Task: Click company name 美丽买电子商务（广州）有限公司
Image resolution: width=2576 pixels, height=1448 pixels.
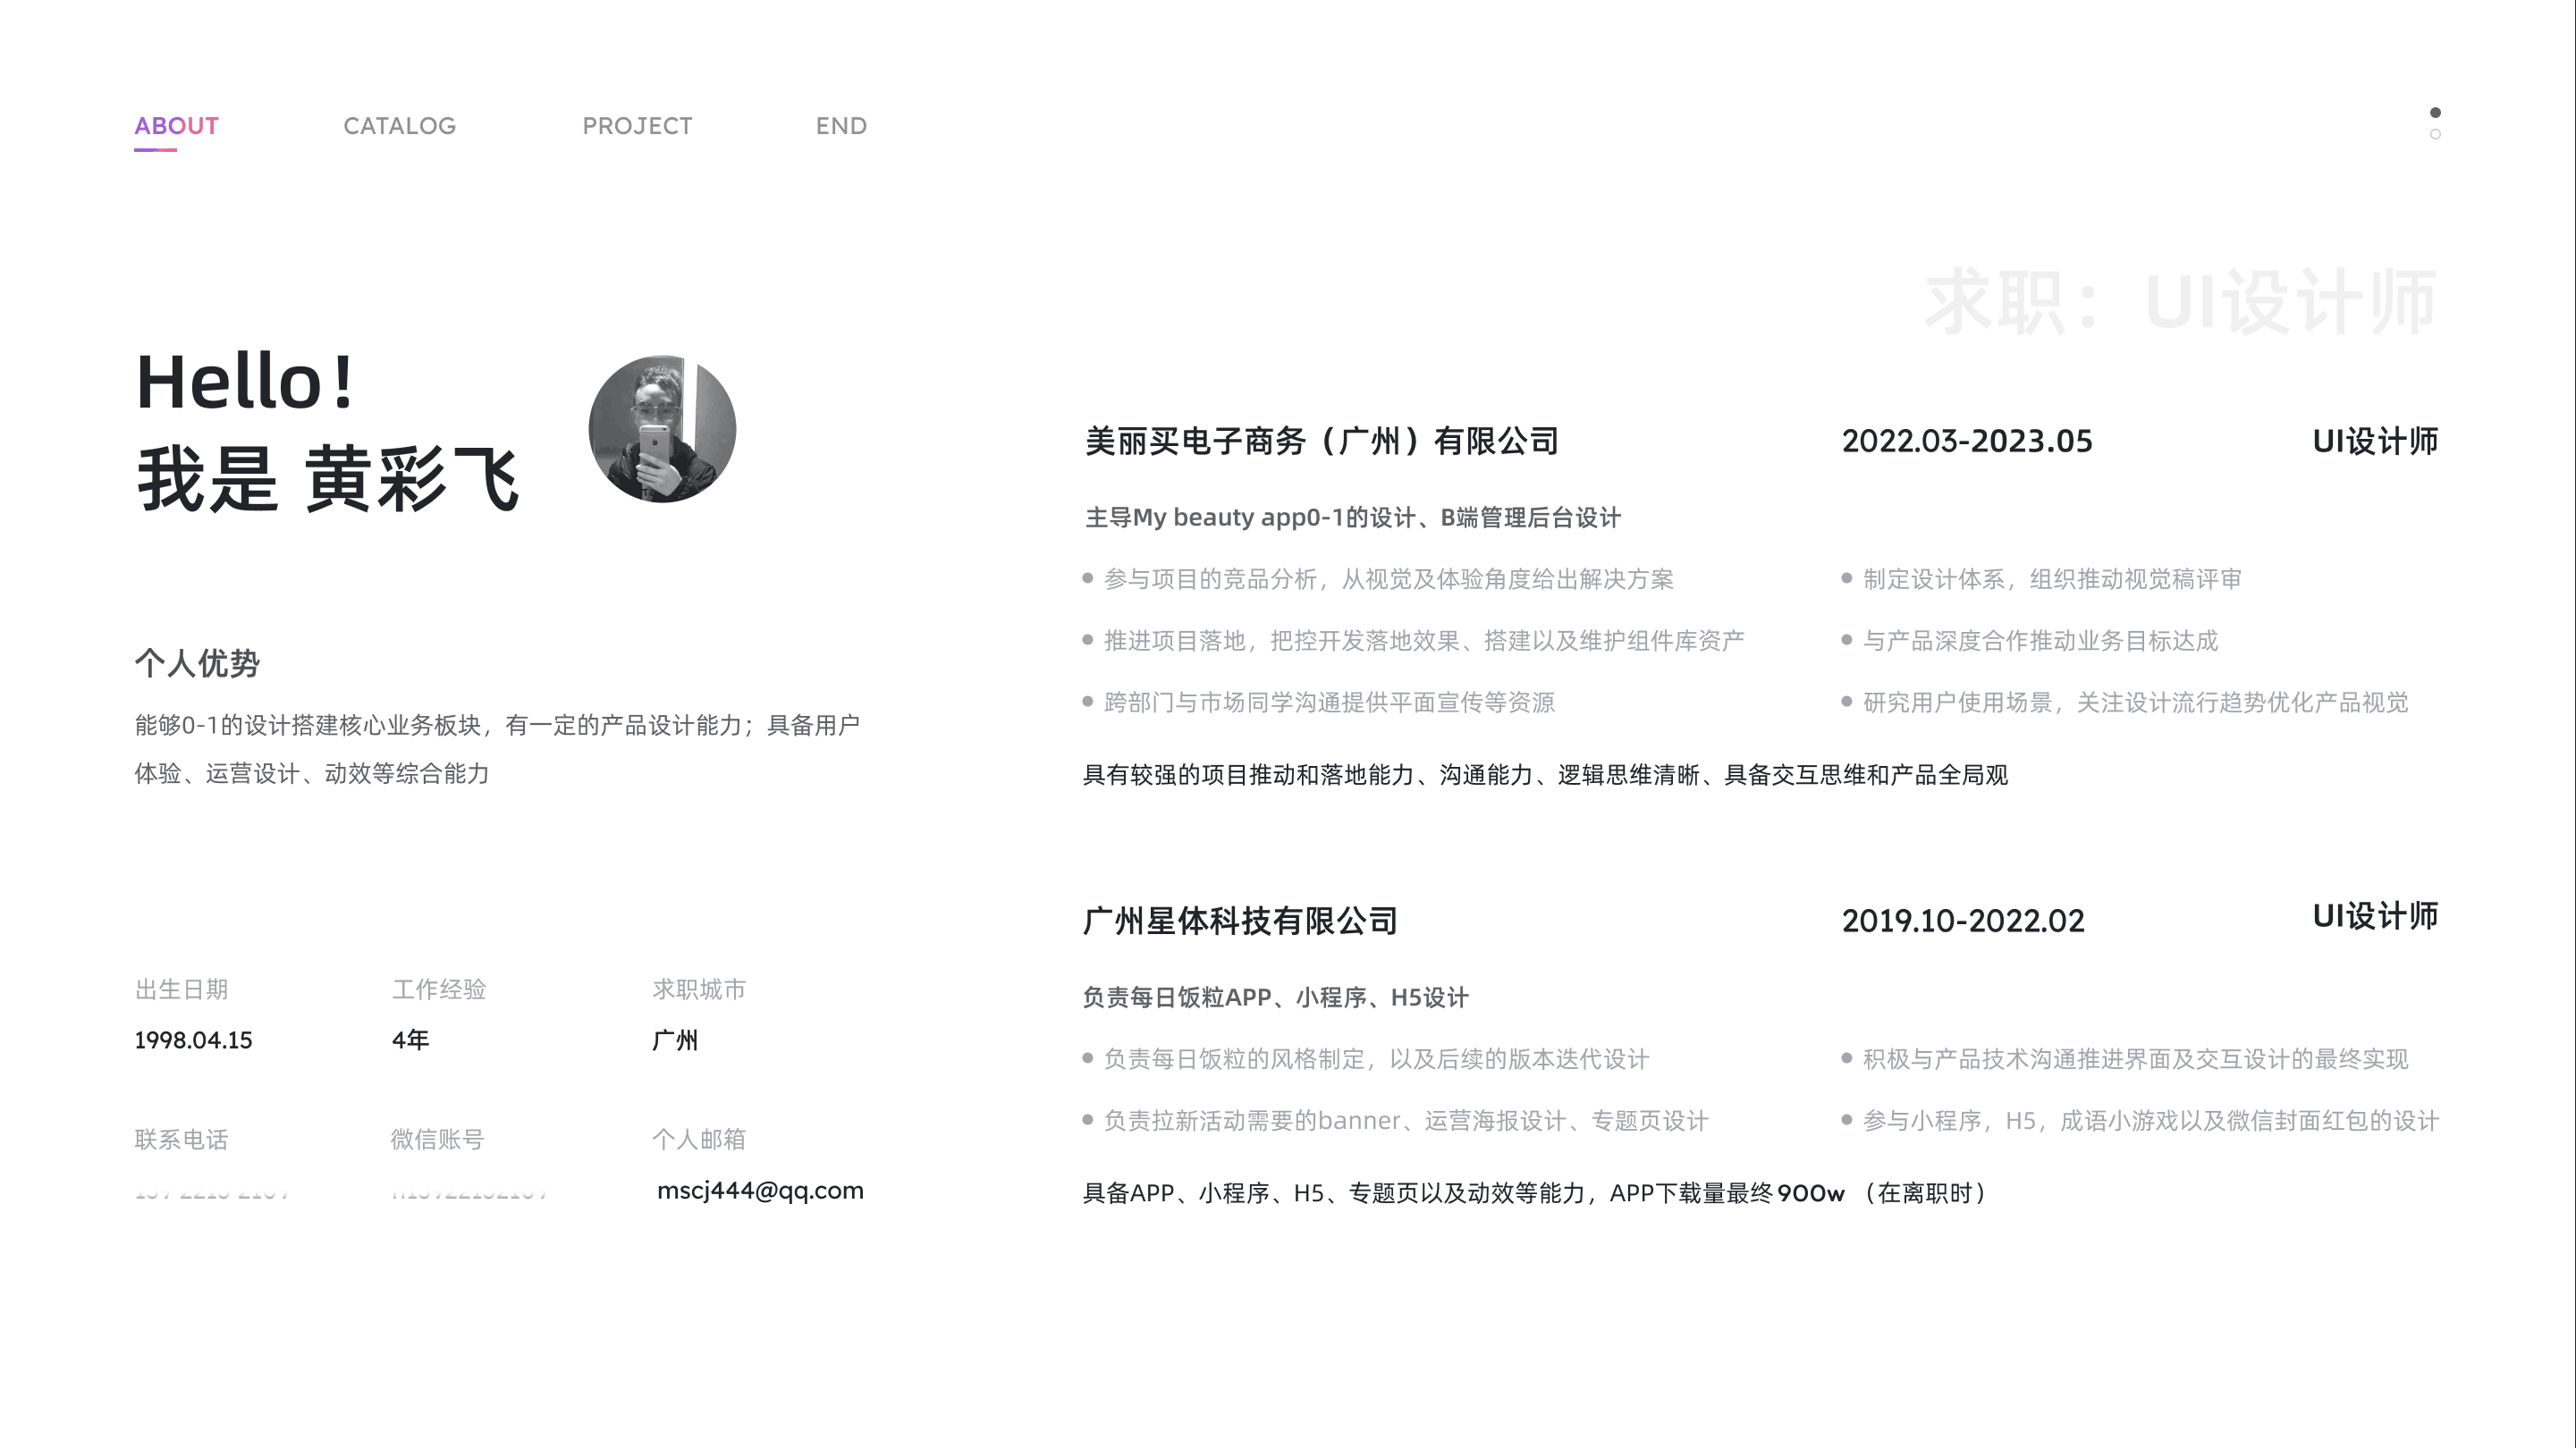Action: click(1322, 441)
